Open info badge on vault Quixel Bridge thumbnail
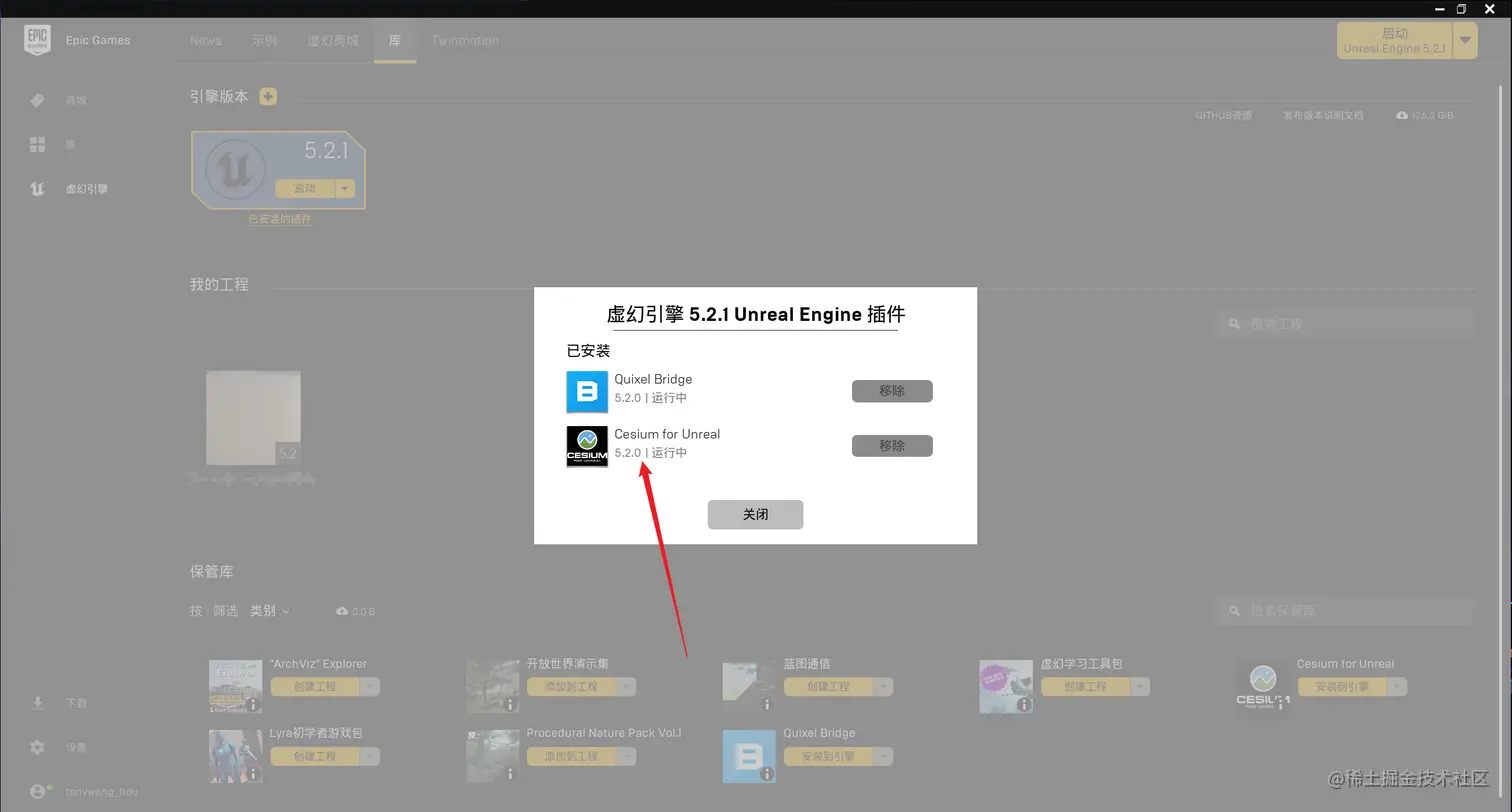The image size is (1512, 812). pos(769,775)
